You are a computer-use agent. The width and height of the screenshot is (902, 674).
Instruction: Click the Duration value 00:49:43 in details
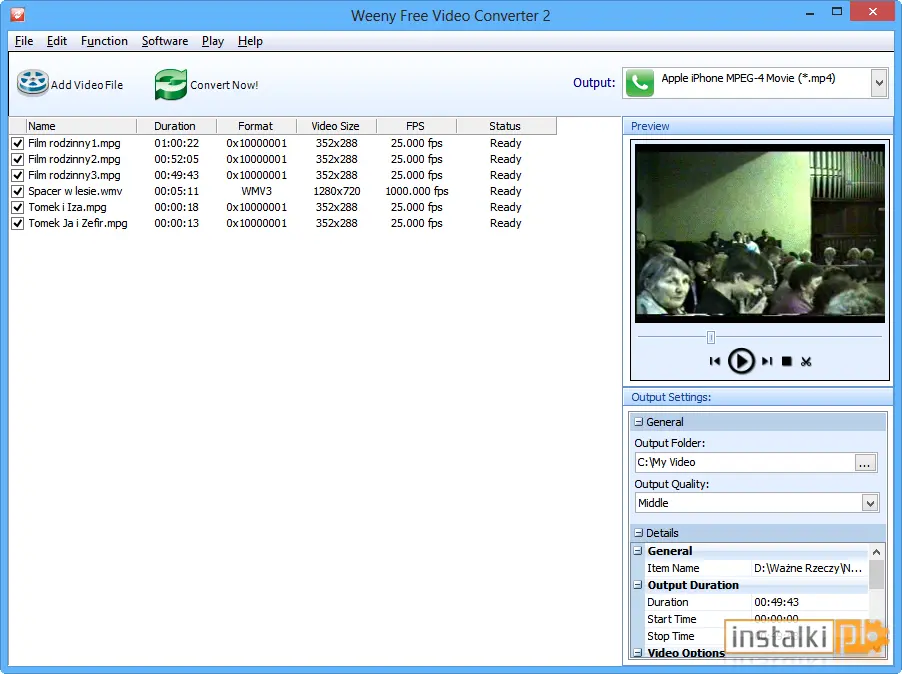(x=776, y=602)
